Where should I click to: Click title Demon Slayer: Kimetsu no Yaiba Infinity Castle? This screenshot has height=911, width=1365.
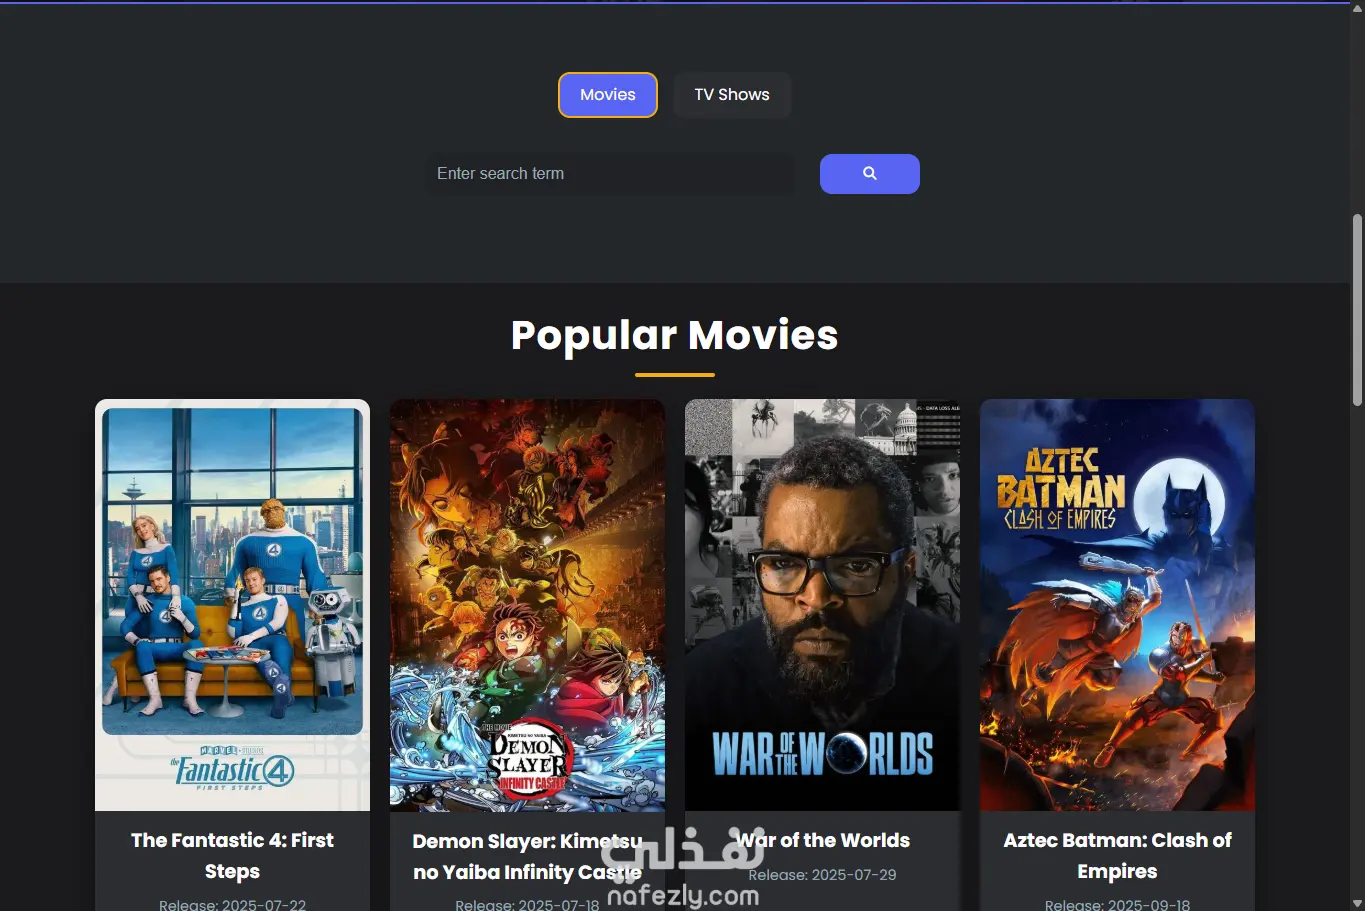pos(527,857)
